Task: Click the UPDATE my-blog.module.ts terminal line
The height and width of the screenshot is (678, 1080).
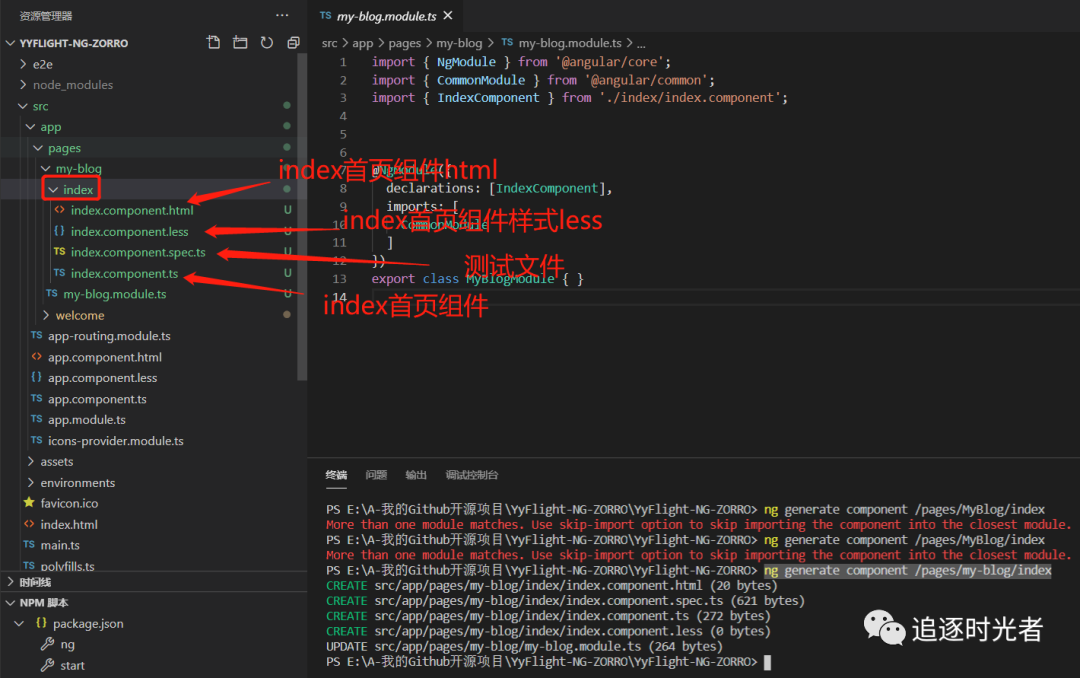Action: coord(524,646)
